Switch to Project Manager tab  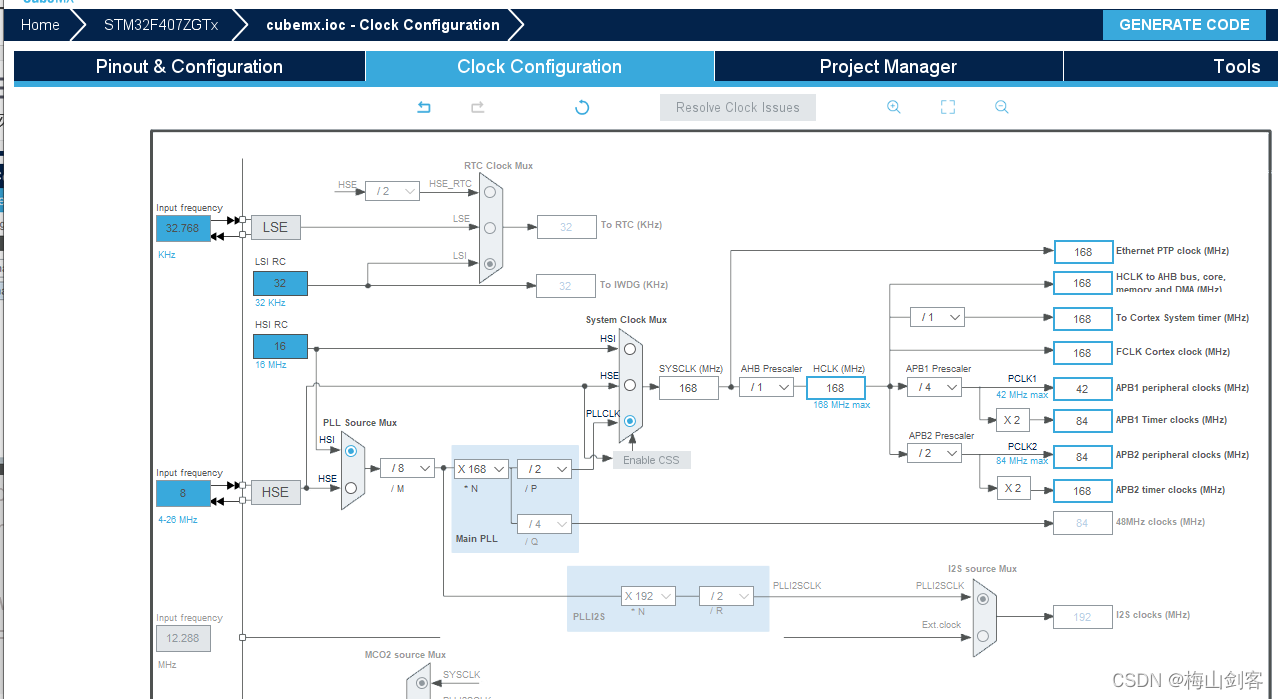[x=889, y=67]
